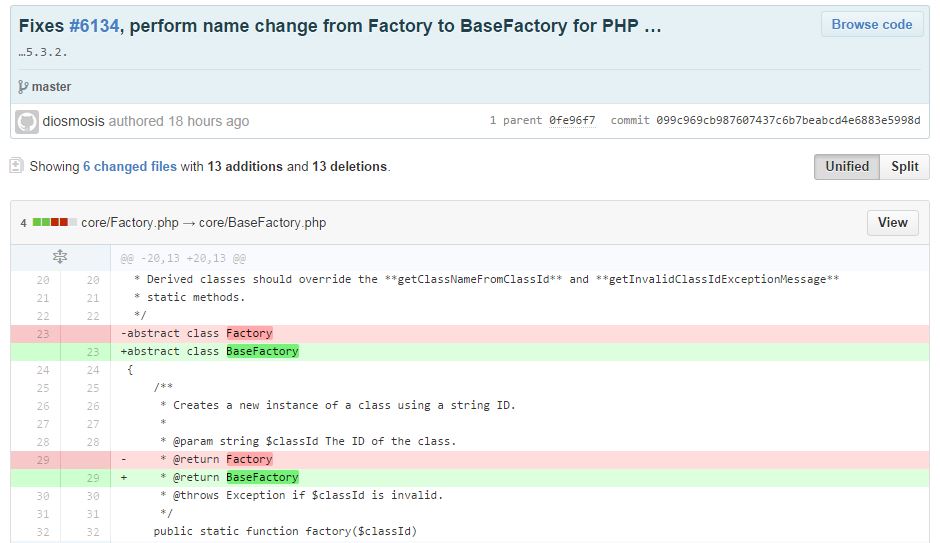Switch the diff to Split view
Viewport: 940px width, 543px height.
point(904,167)
